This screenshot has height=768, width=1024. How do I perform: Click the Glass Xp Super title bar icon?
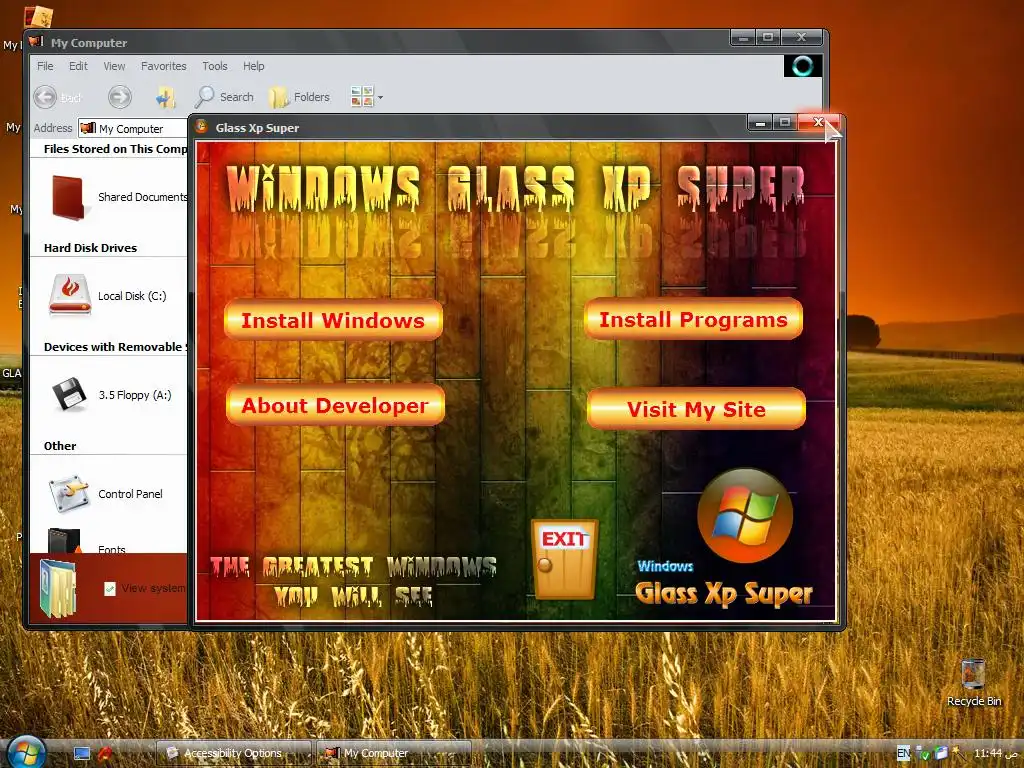tap(202, 127)
